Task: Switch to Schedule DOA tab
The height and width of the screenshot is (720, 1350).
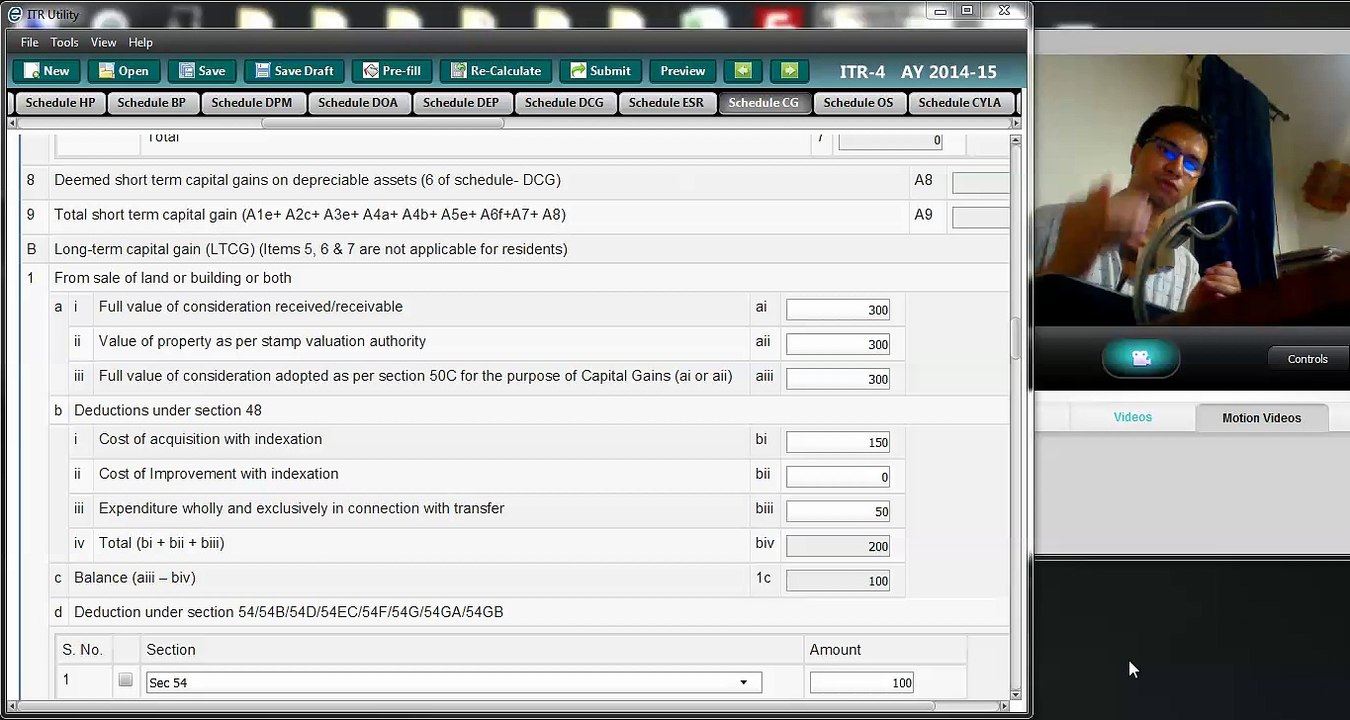Action: click(357, 103)
